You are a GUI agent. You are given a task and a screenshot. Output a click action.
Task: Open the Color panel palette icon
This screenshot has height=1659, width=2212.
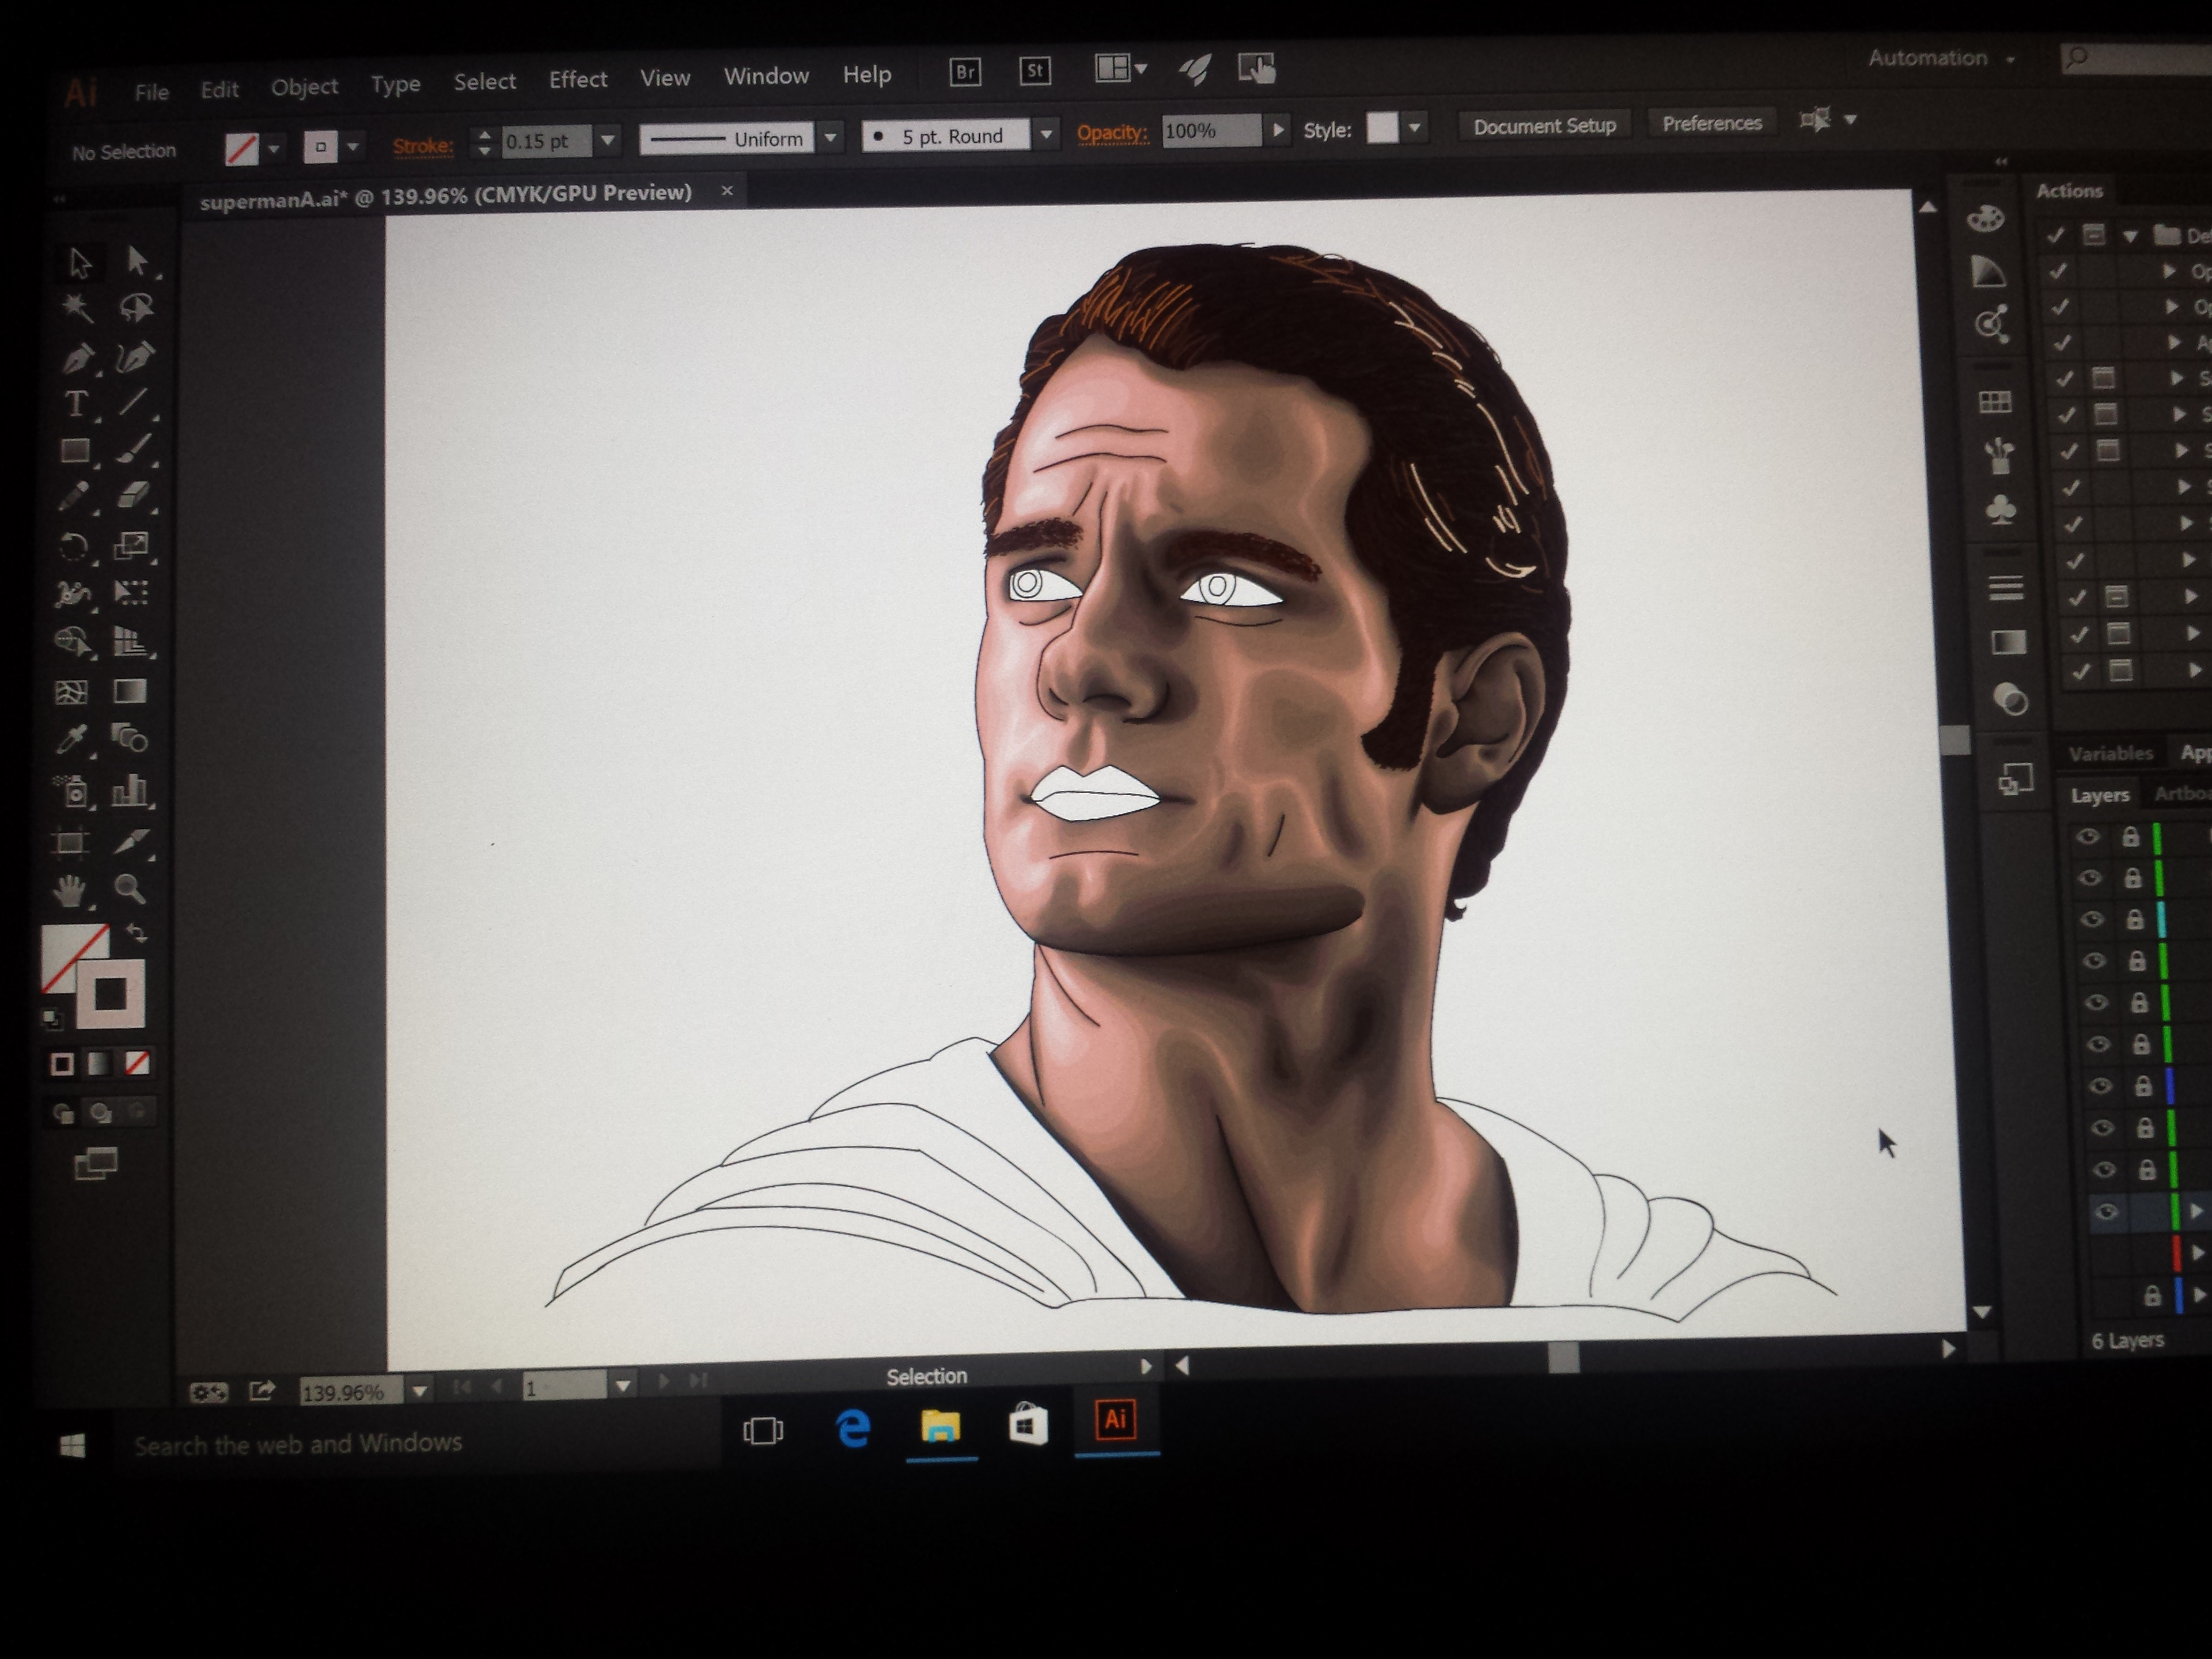1985,218
